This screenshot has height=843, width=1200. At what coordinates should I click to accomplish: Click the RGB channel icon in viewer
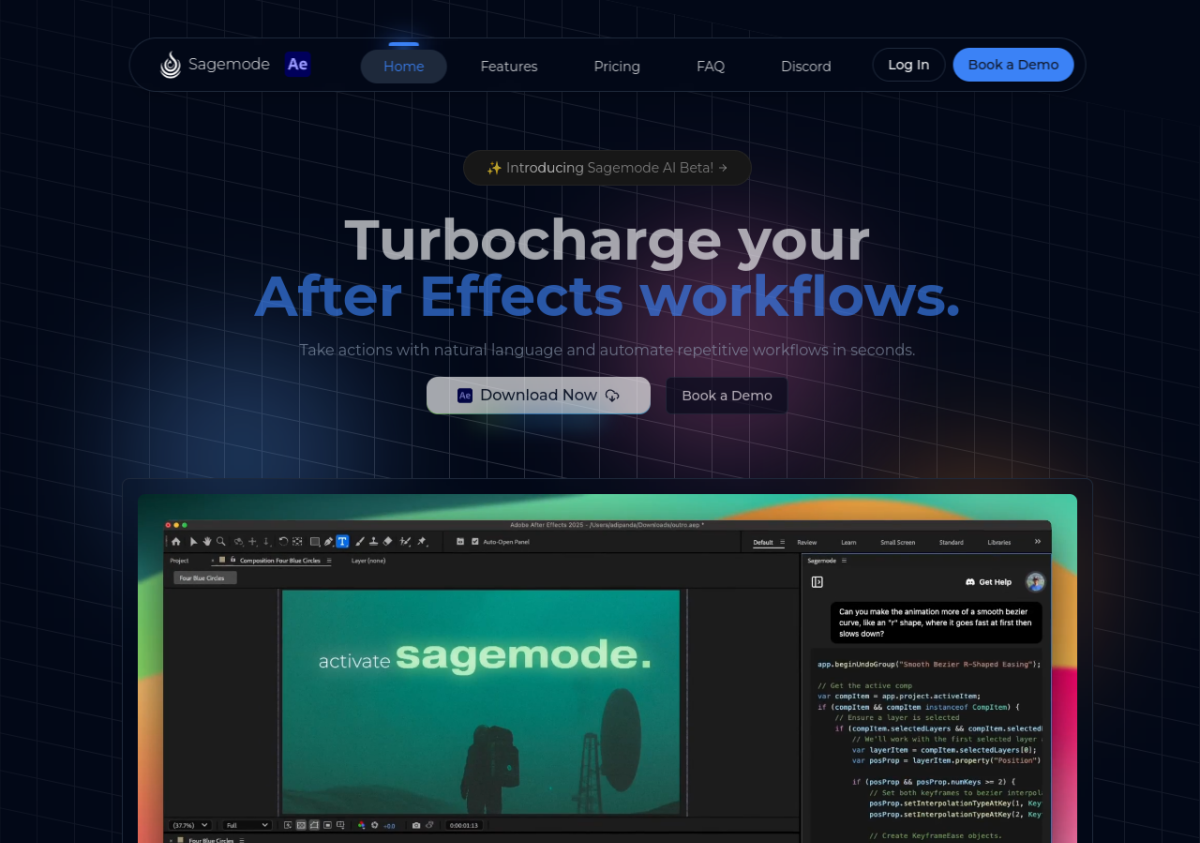[x=361, y=825]
